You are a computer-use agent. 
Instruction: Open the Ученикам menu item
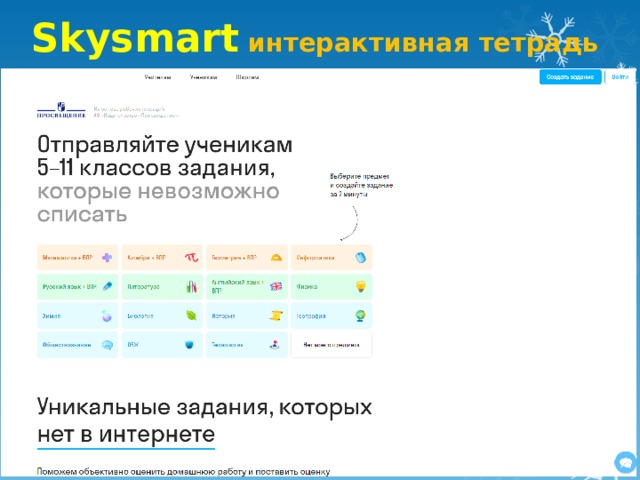click(x=203, y=77)
